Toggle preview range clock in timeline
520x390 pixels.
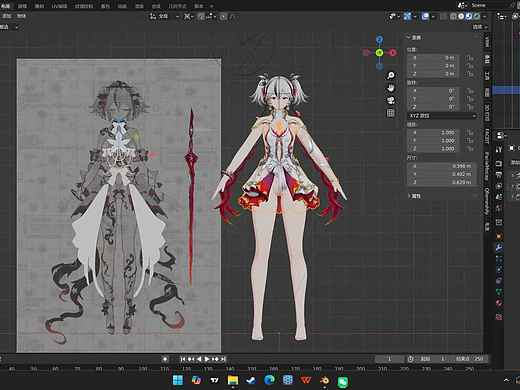click(411, 359)
